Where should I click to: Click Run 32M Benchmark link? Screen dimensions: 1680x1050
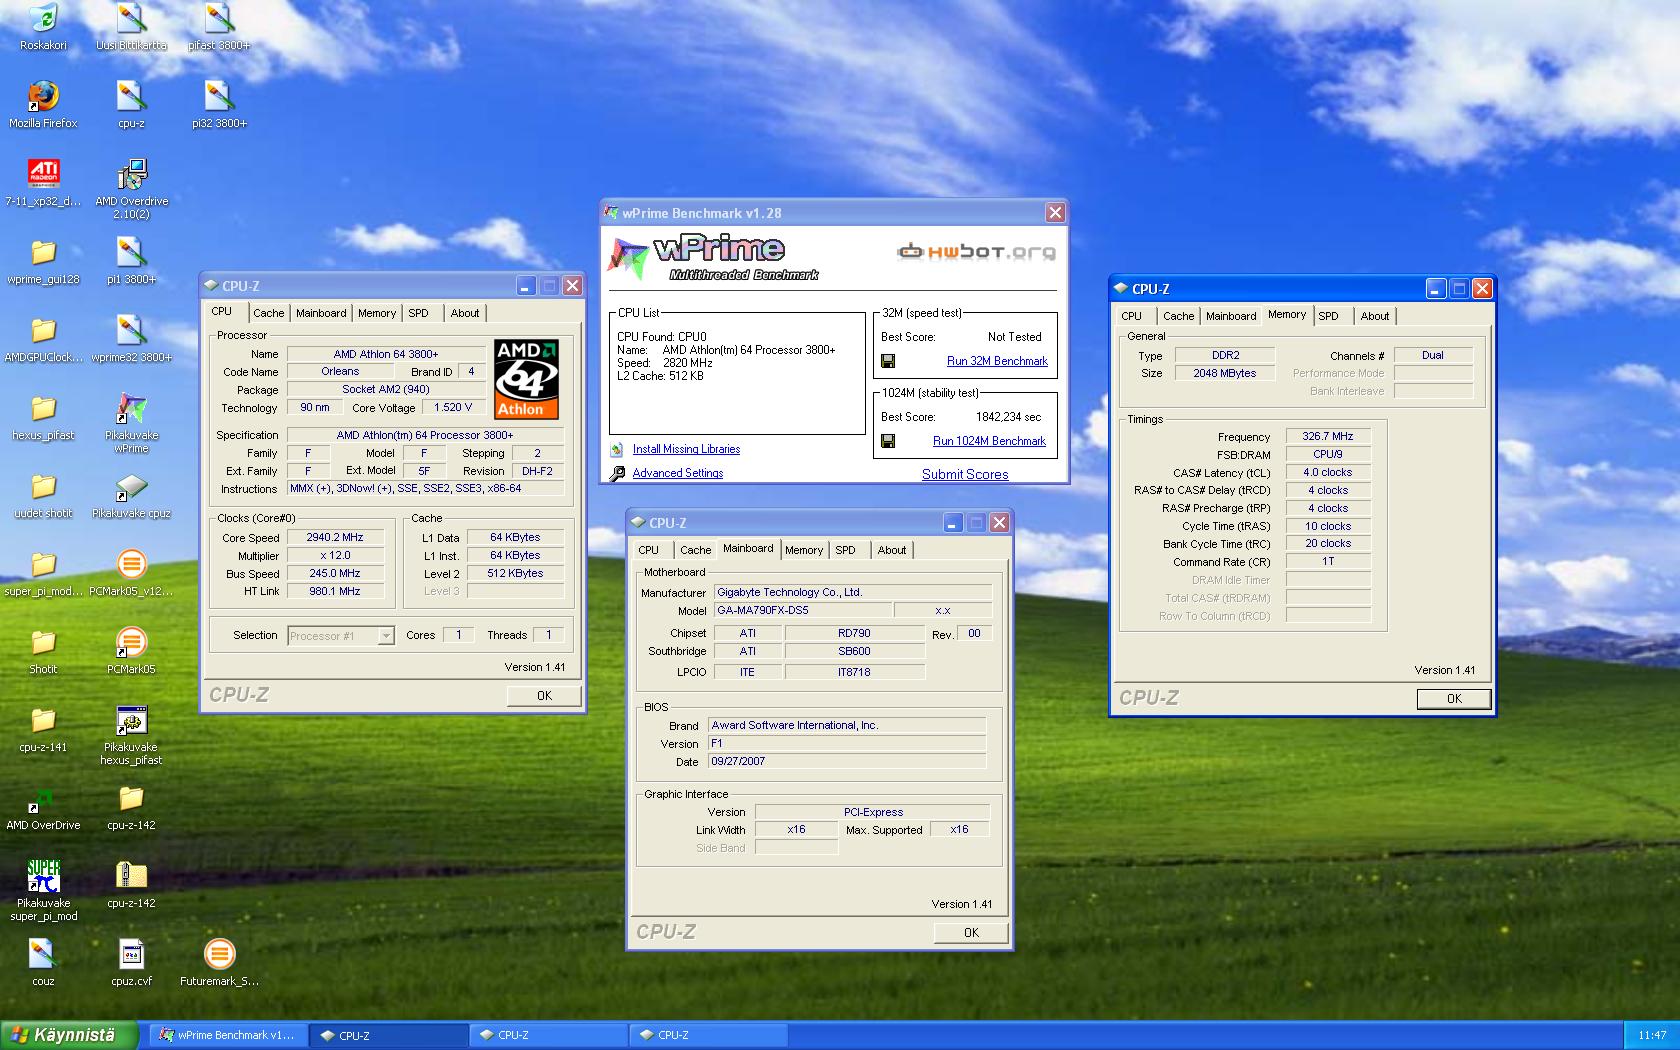[997, 361]
